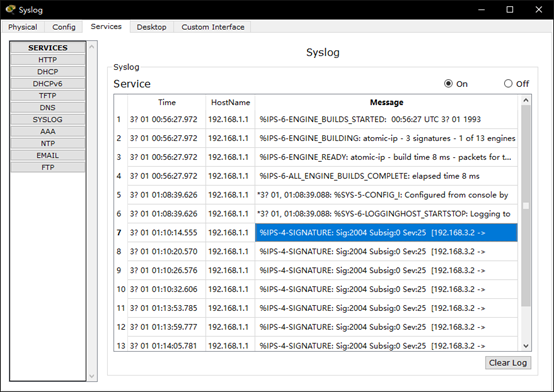The image size is (554, 392).
Task: Switch to the Config tab
Action: click(x=64, y=27)
